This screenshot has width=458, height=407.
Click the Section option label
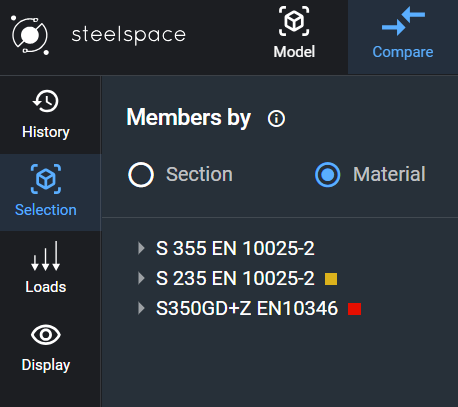pyautogui.click(x=199, y=174)
